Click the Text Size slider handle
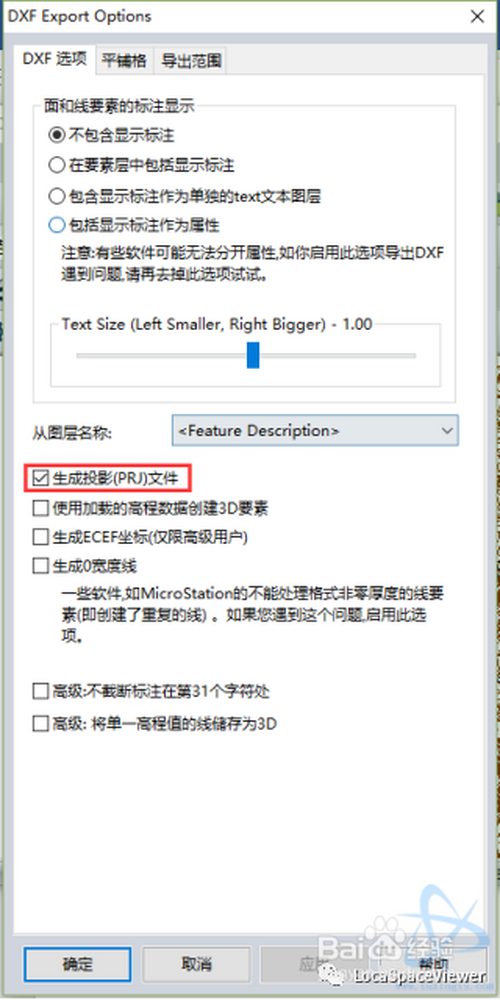The width and height of the screenshot is (500, 1000). point(253,355)
